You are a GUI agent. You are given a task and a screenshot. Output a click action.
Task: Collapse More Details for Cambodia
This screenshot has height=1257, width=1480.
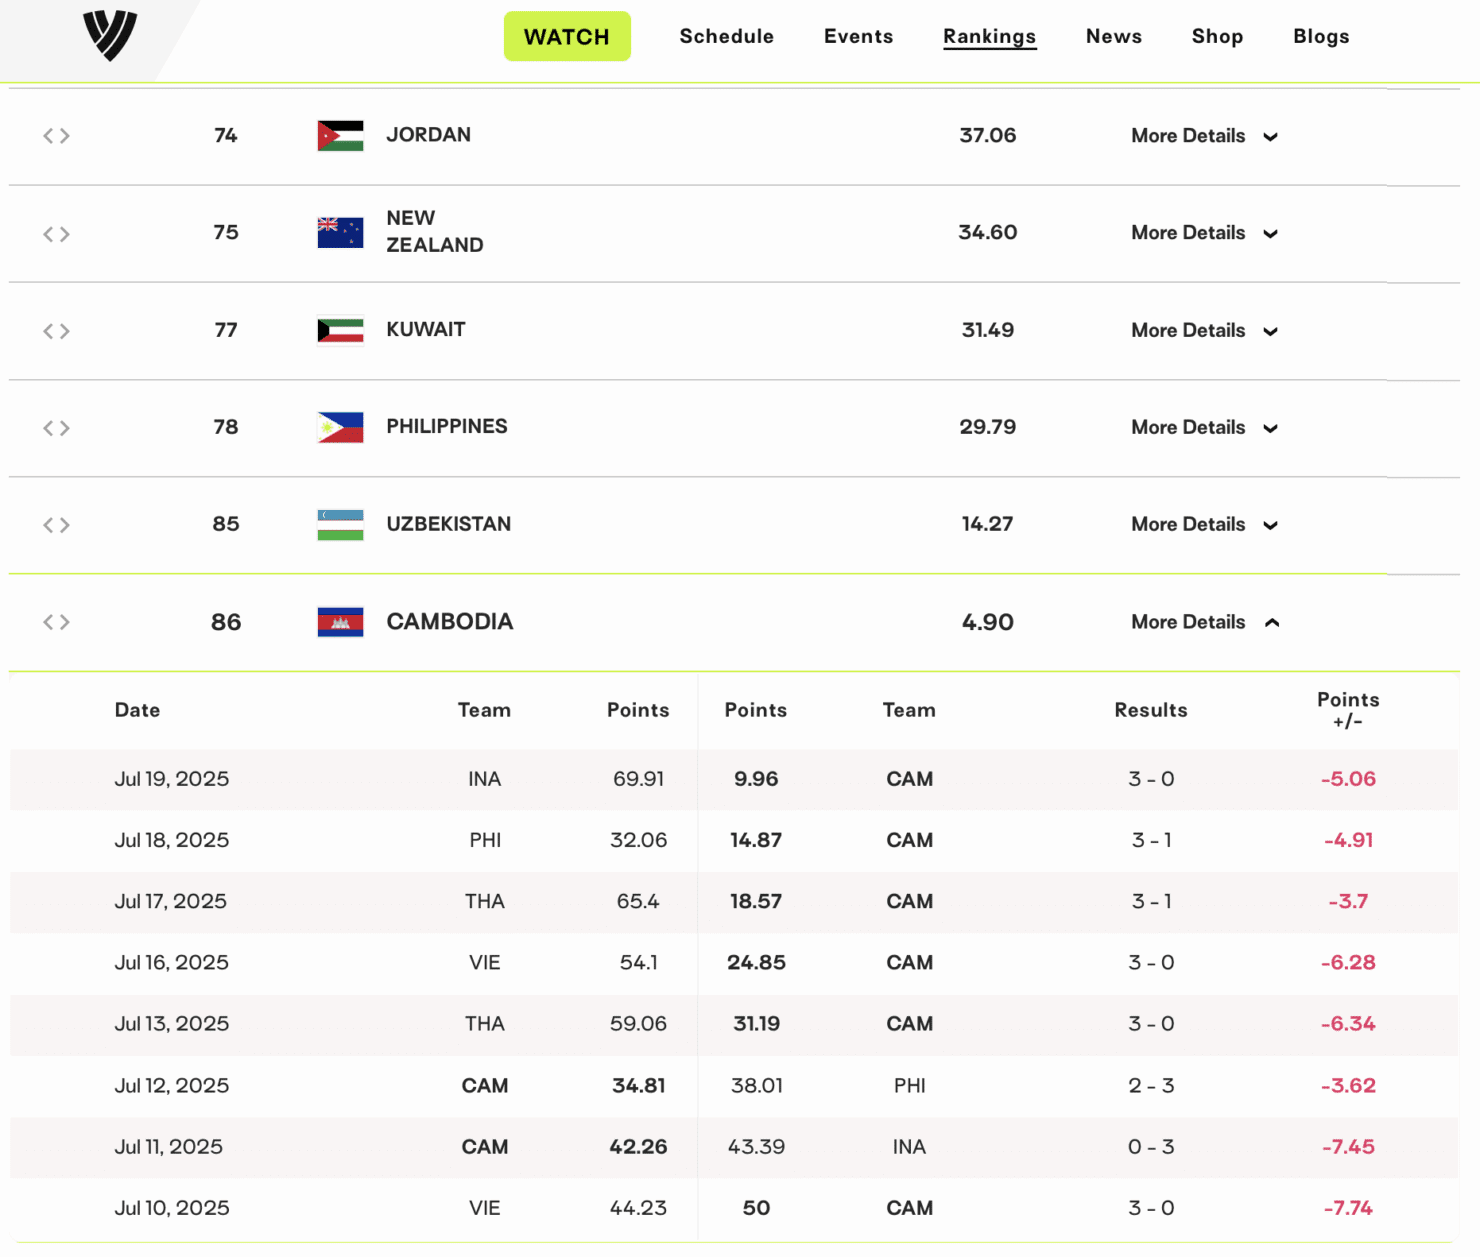click(x=1204, y=622)
